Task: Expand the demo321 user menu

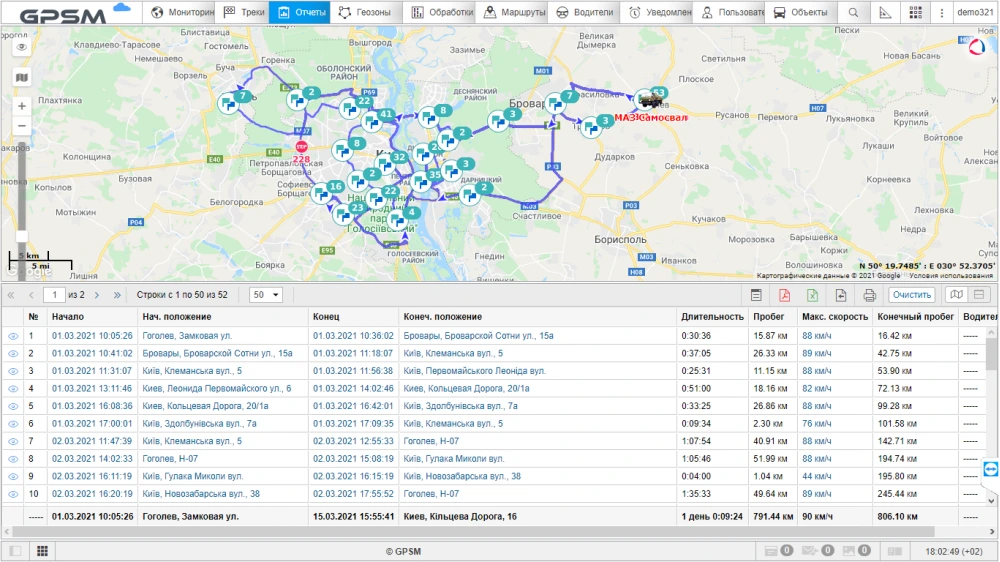Action: pyautogui.click(x=974, y=13)
